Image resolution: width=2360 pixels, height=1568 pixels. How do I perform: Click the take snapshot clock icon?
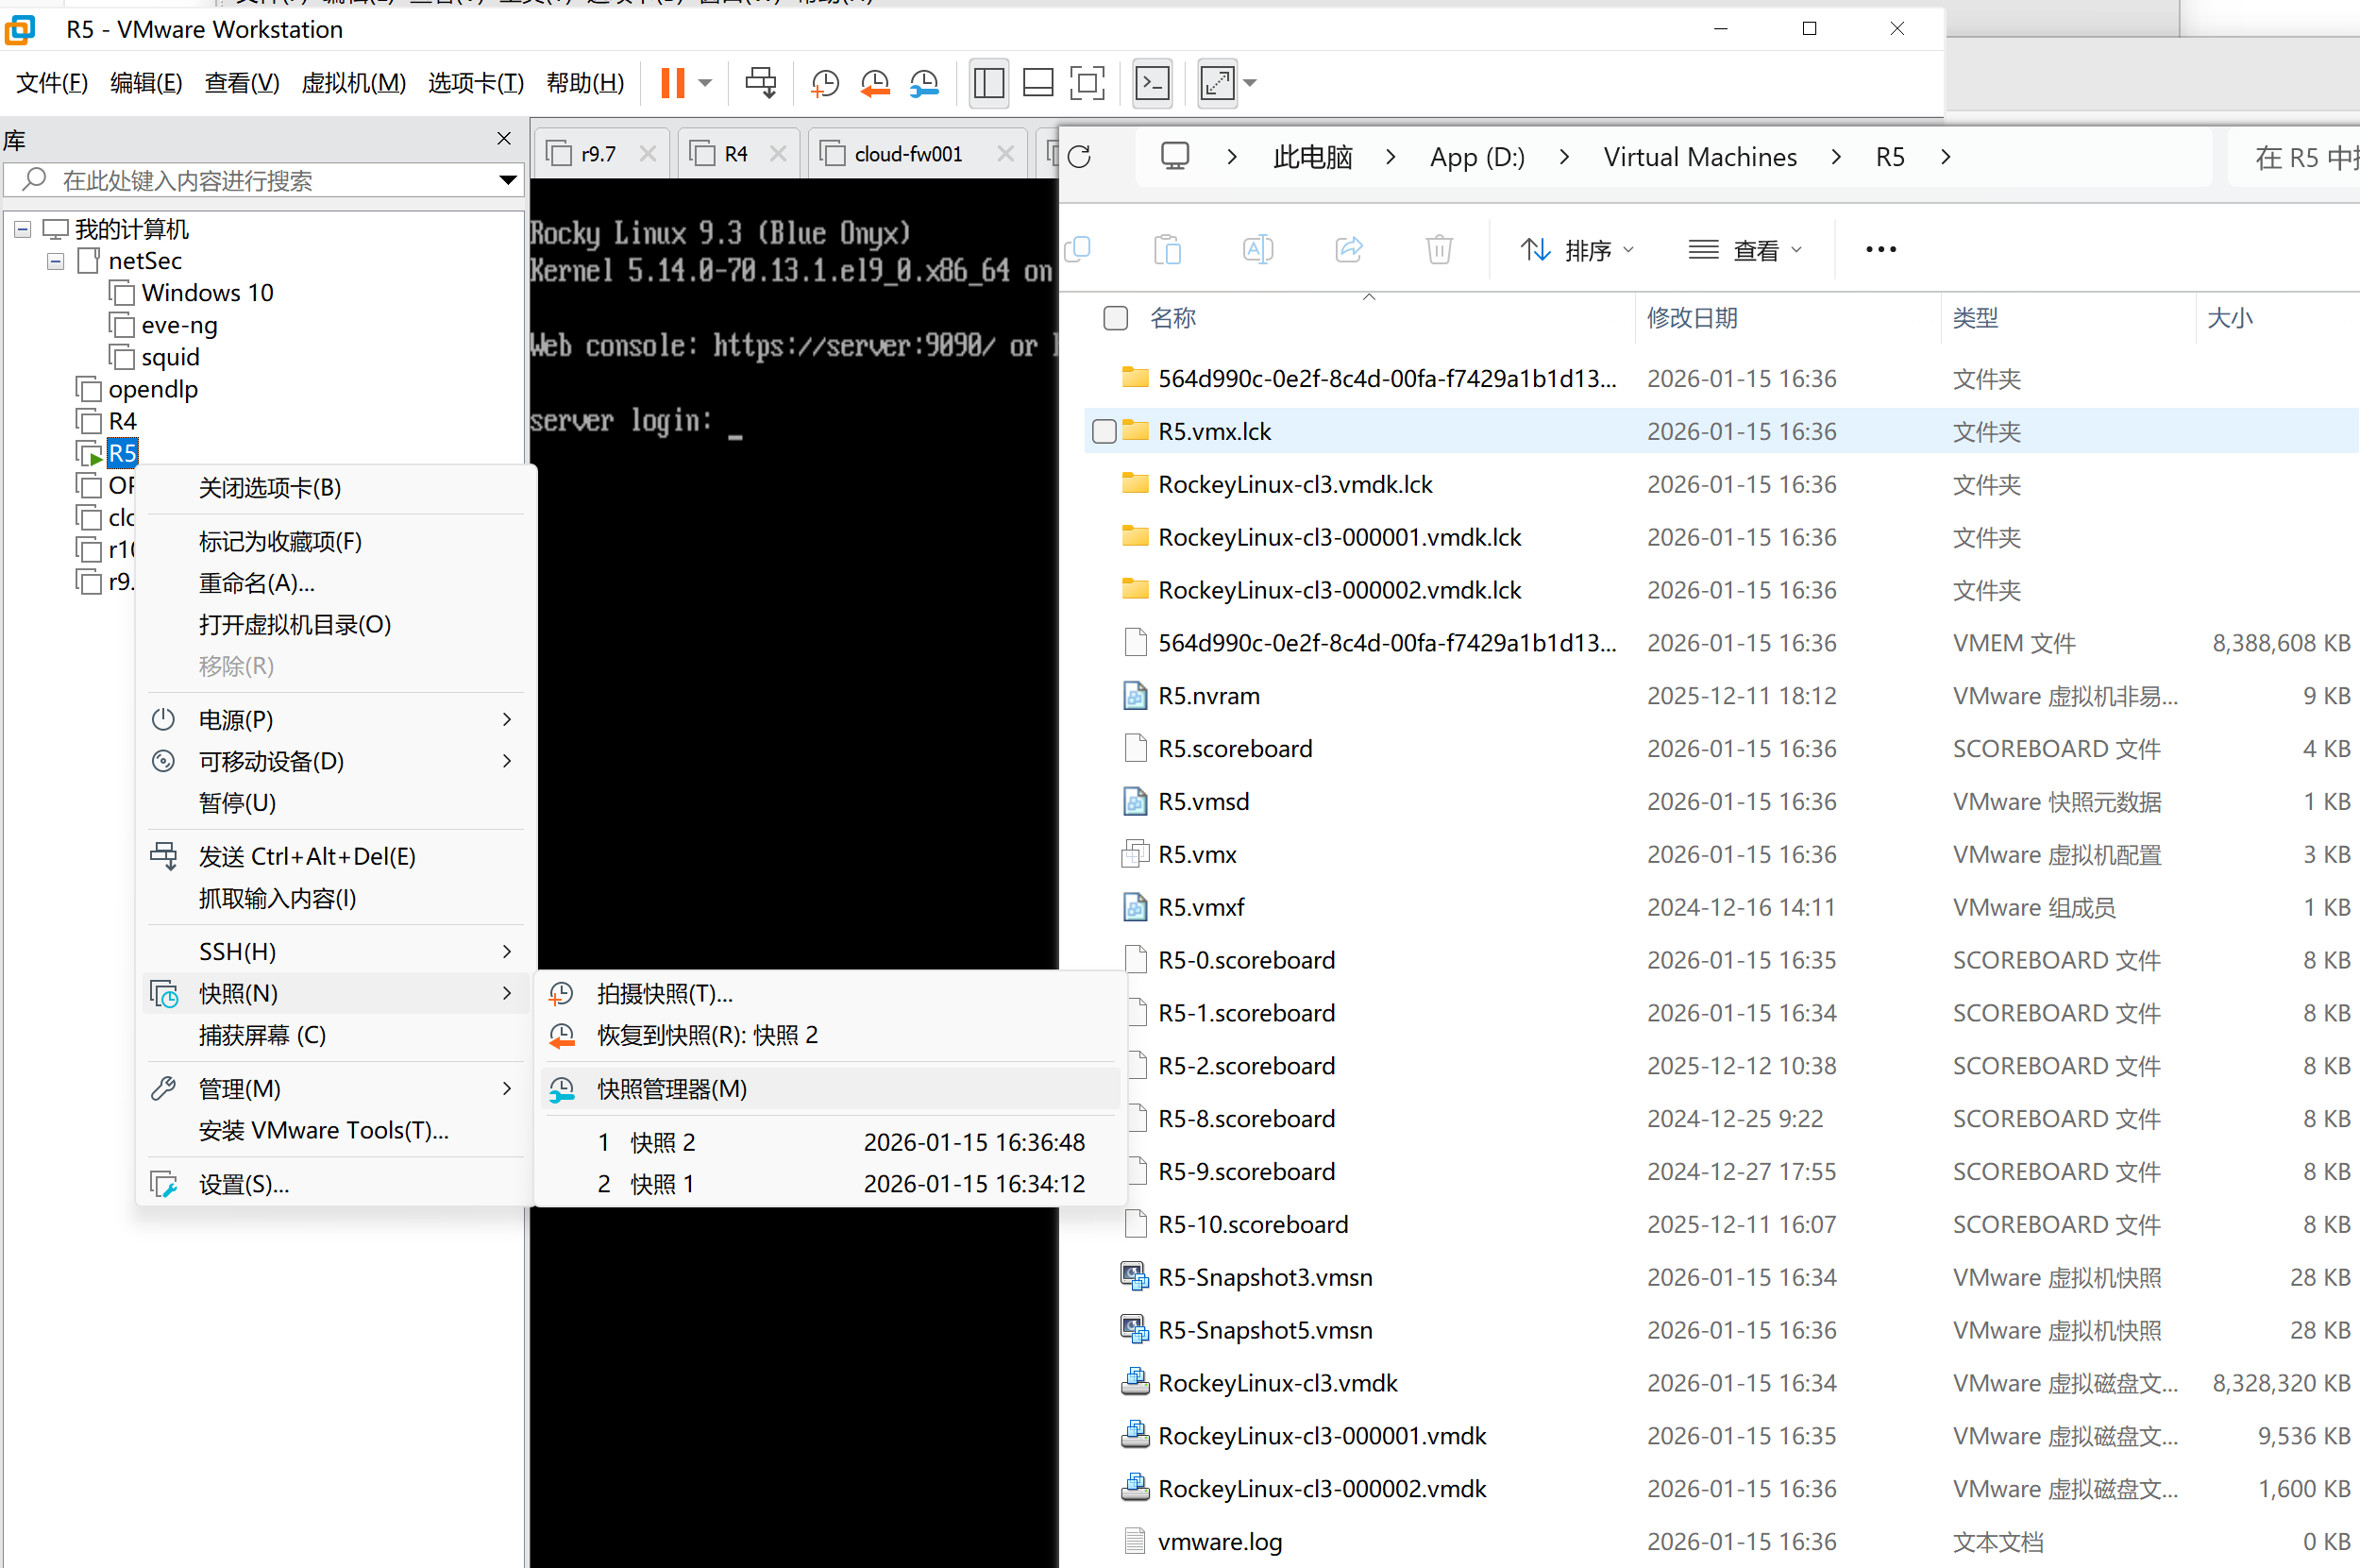pyautogui.click(x=825, y=83)
